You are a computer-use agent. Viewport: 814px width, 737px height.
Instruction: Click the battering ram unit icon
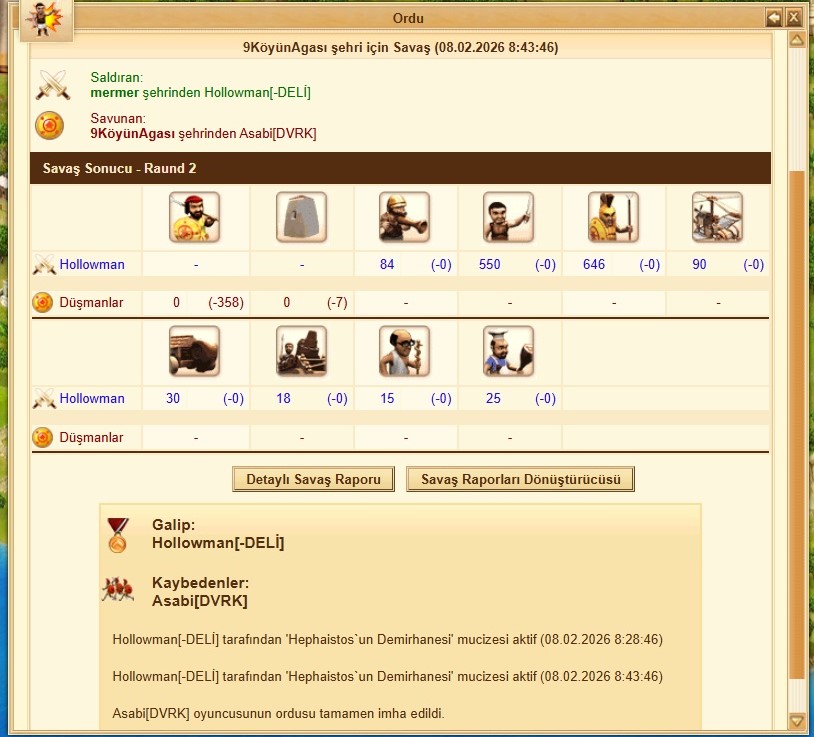tap(195, 351)
